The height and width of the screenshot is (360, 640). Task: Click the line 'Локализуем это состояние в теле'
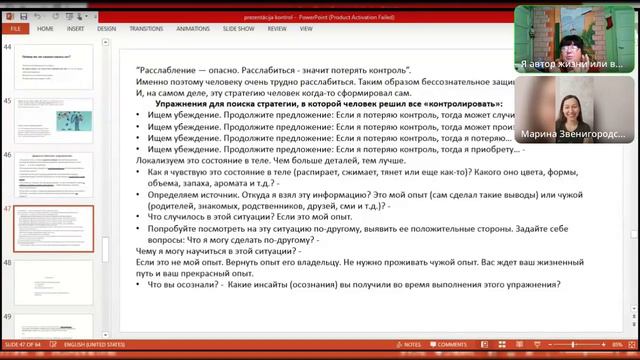(x=271, y=160)
